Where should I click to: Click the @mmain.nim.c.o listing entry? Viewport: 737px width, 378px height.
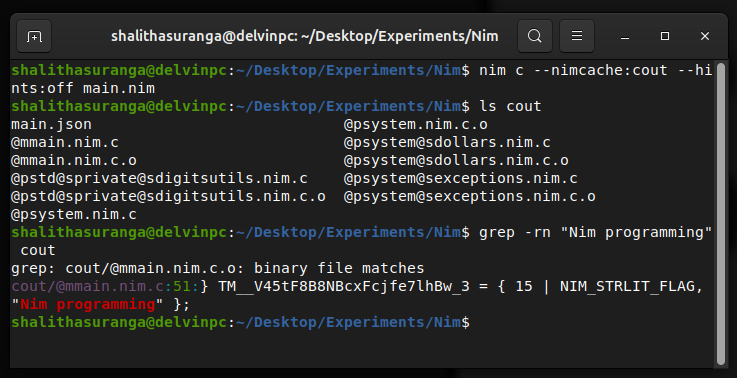pyautogui.click(x=74, y=160)
